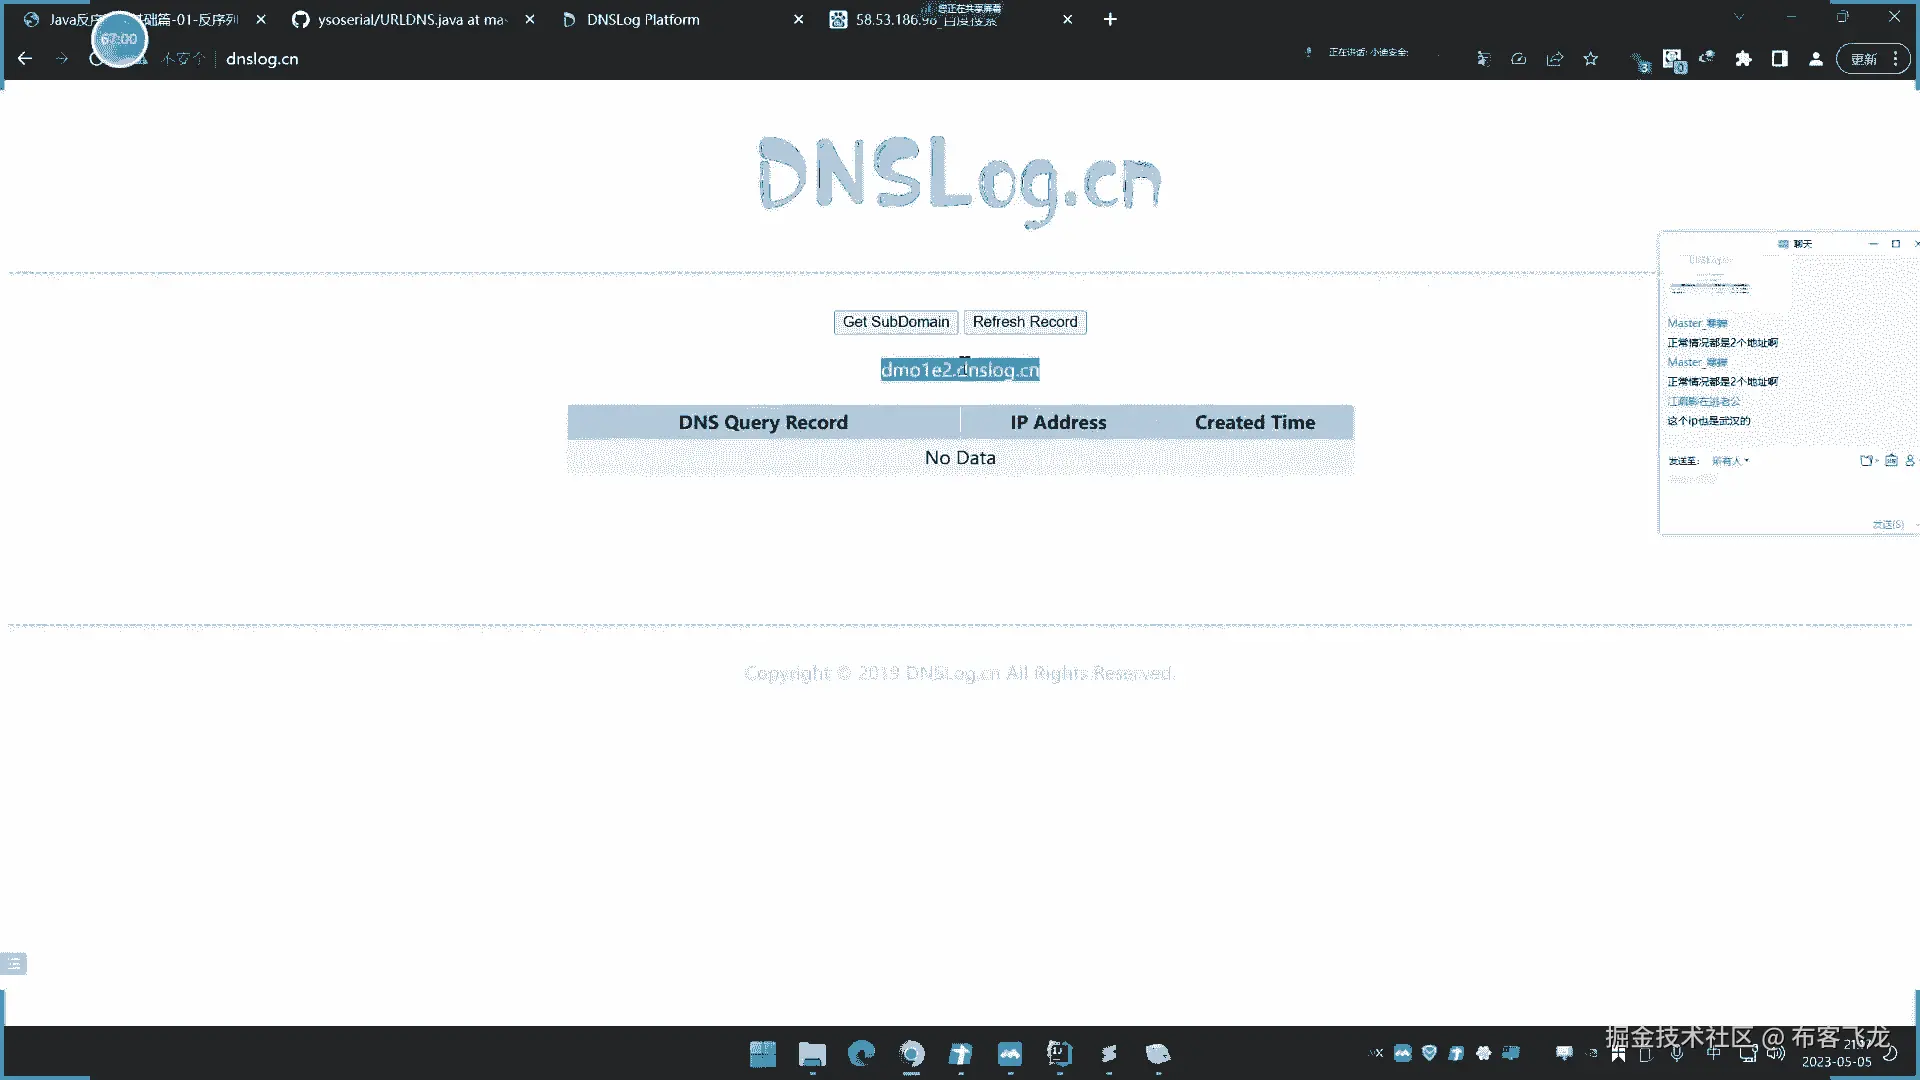The width and height of the screenshot is (1920, 1080).
Task: Open the tab search dropdown arrow
Action: [1739, 17]
